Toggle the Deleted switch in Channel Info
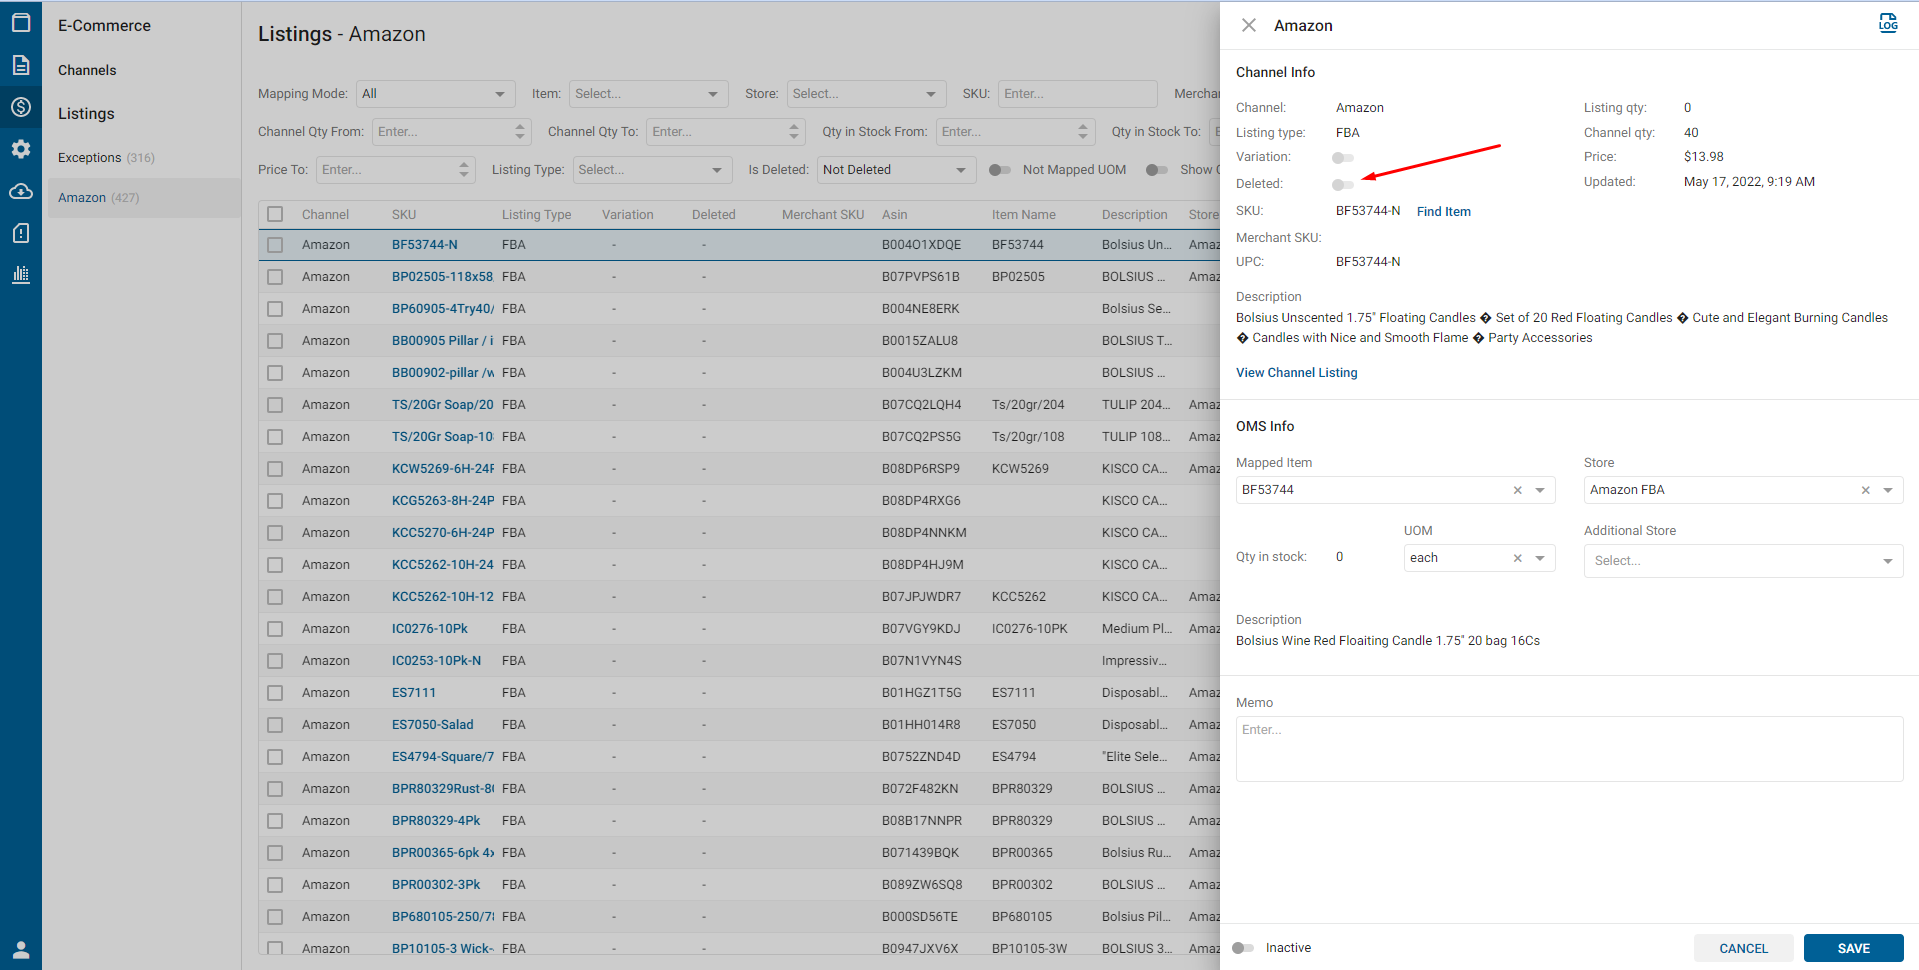 [1342, 184]
